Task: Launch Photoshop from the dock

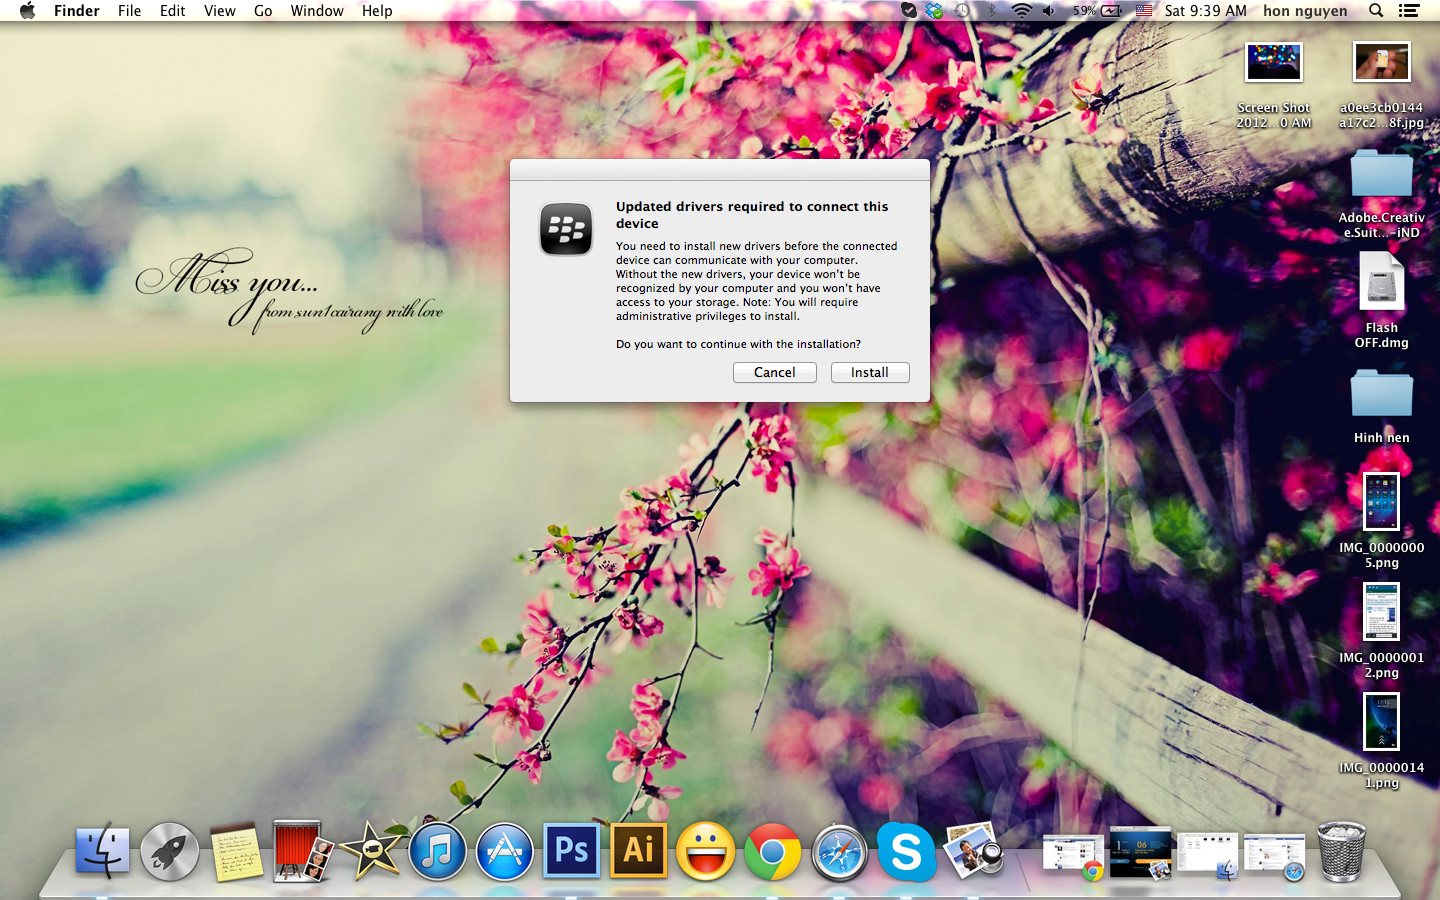Action: tap(571, 851)
